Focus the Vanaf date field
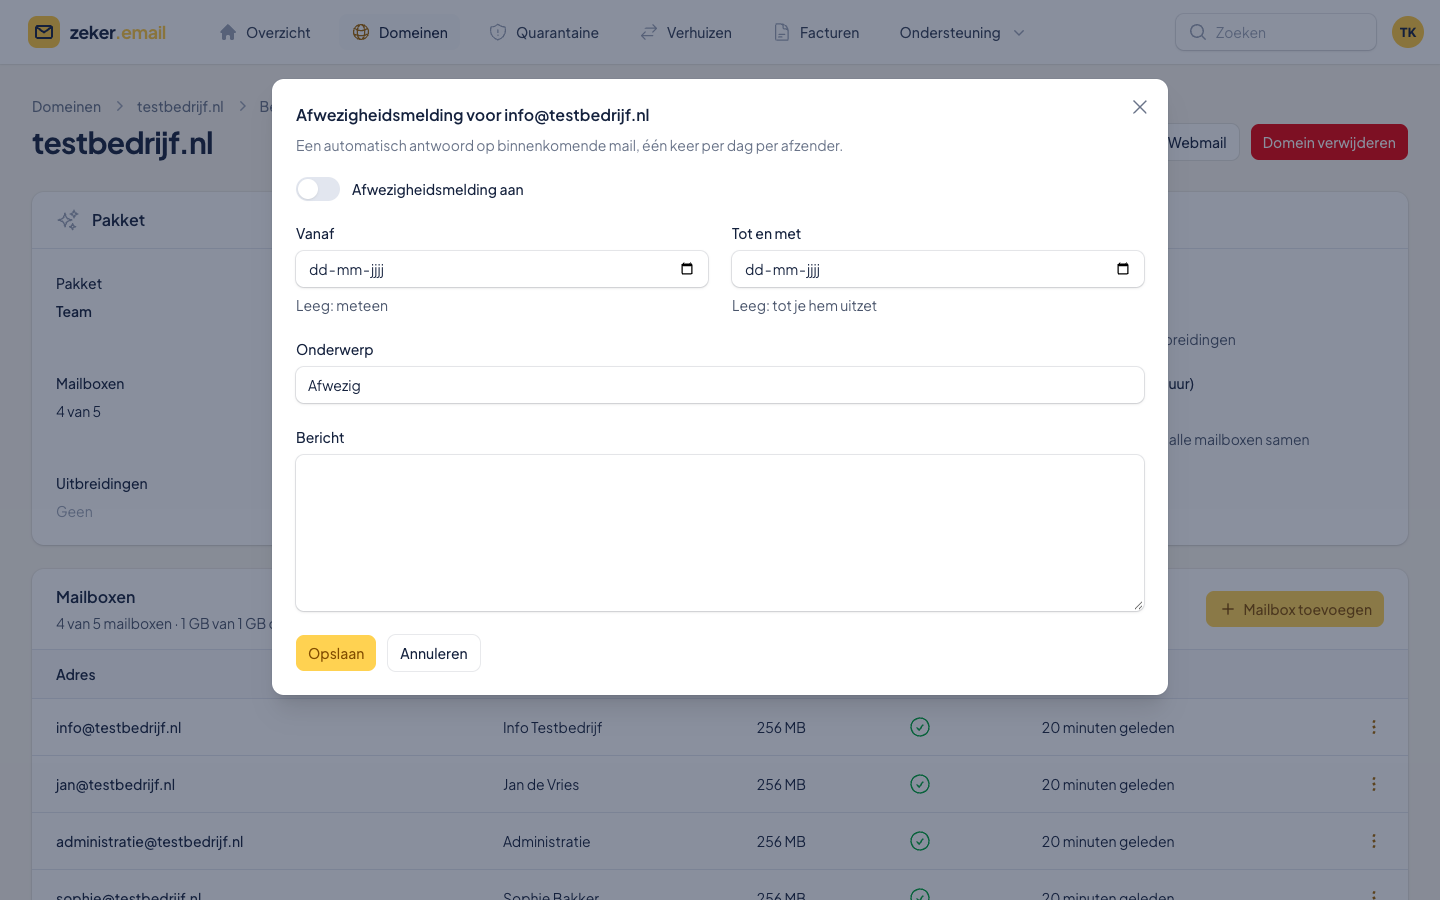1440x900 pixels. tap(502, 269)
